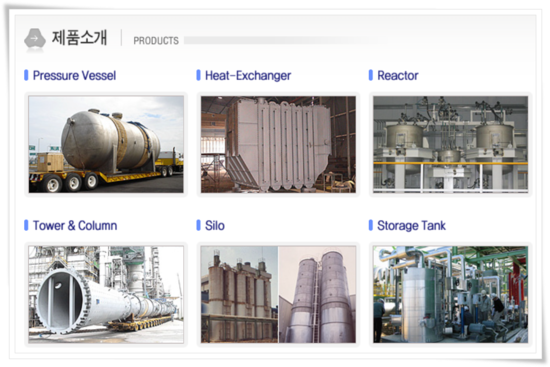Click the Pressure Vessel heading link
550x367 pixels.
[74, 75]
